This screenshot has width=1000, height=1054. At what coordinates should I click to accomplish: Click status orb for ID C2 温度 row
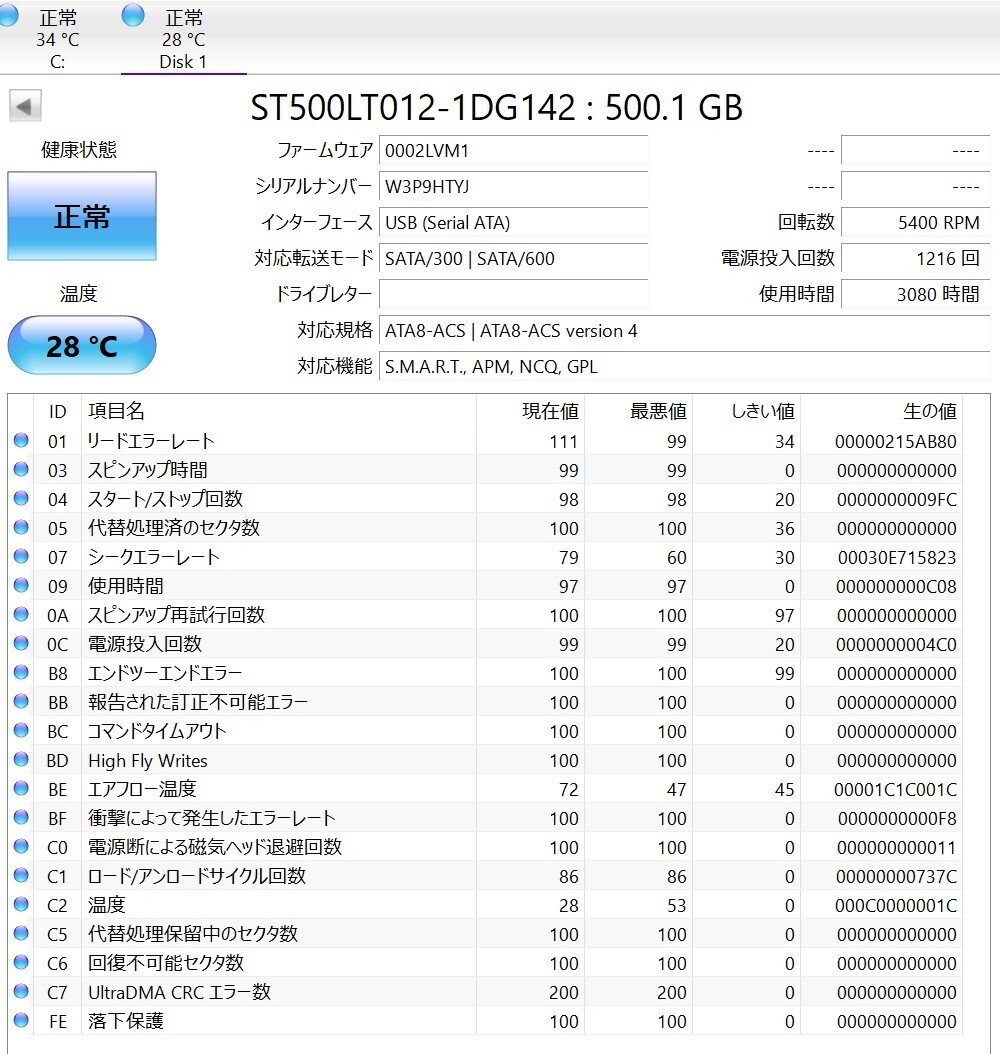pos(21,903)
